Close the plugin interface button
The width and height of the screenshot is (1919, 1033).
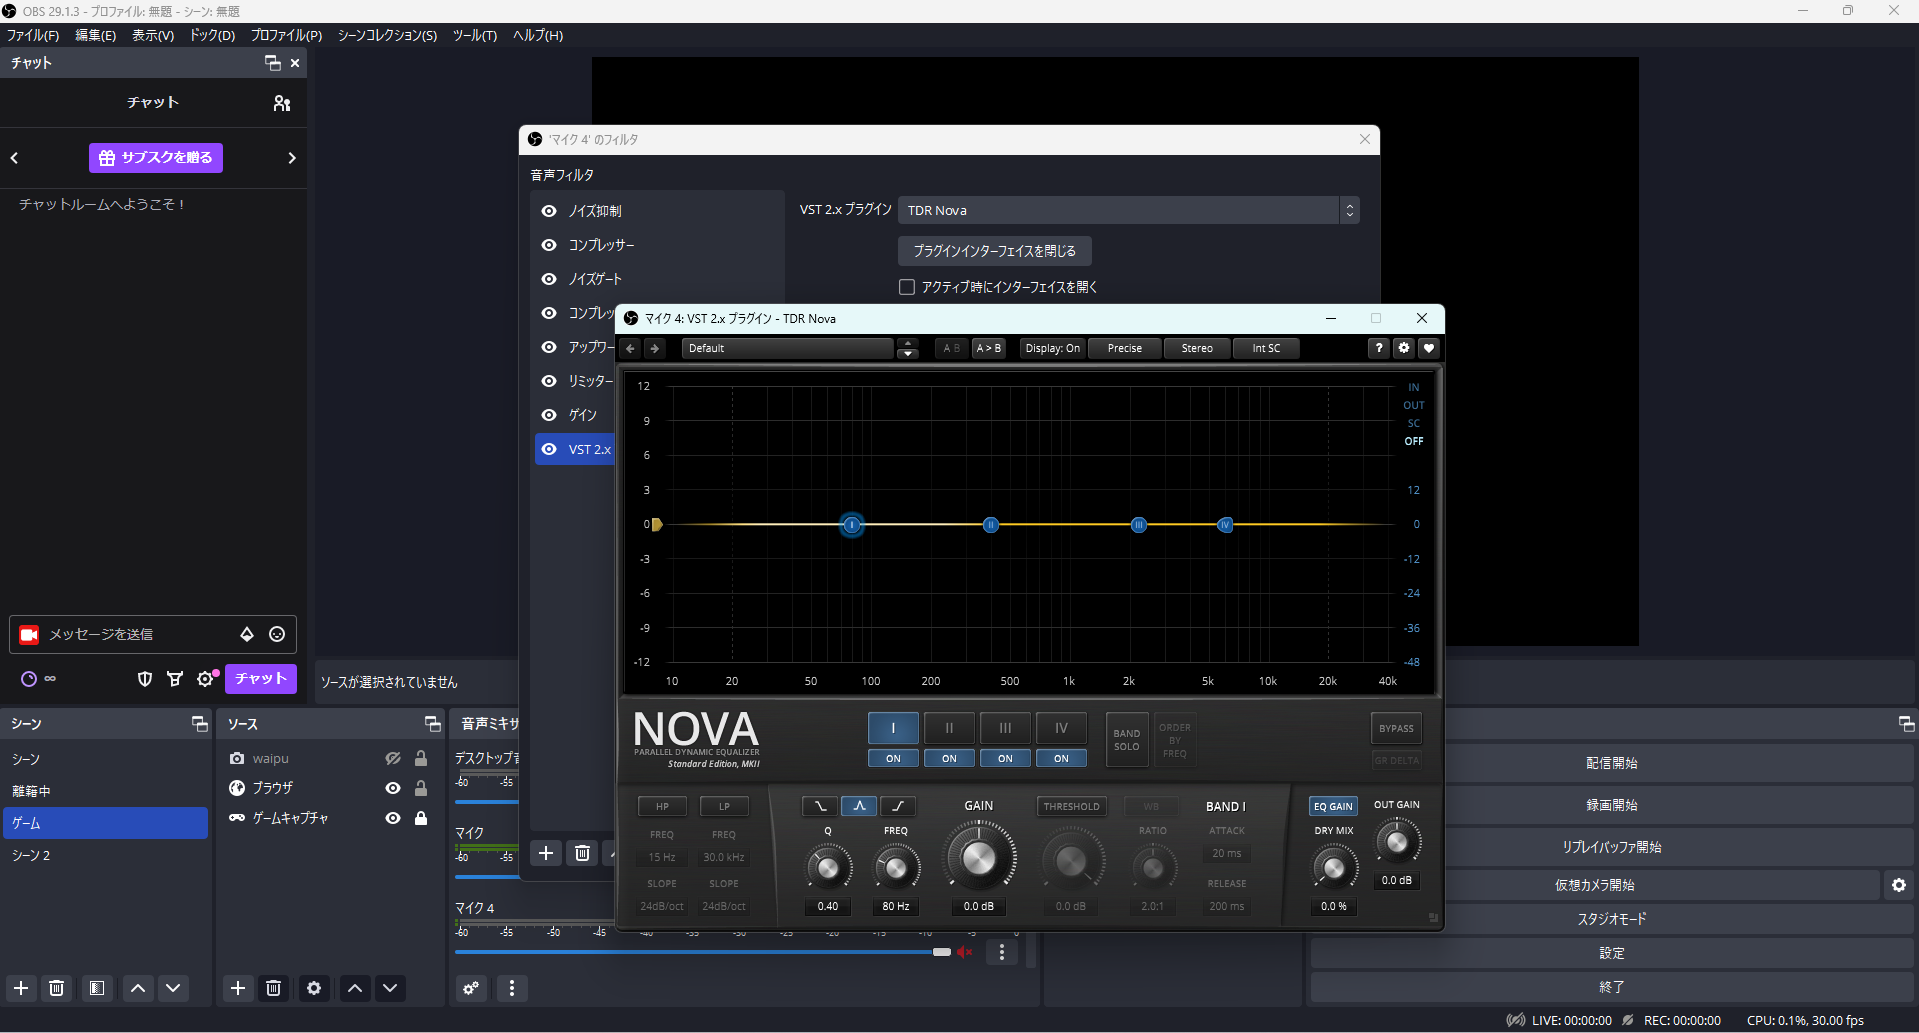995,251
